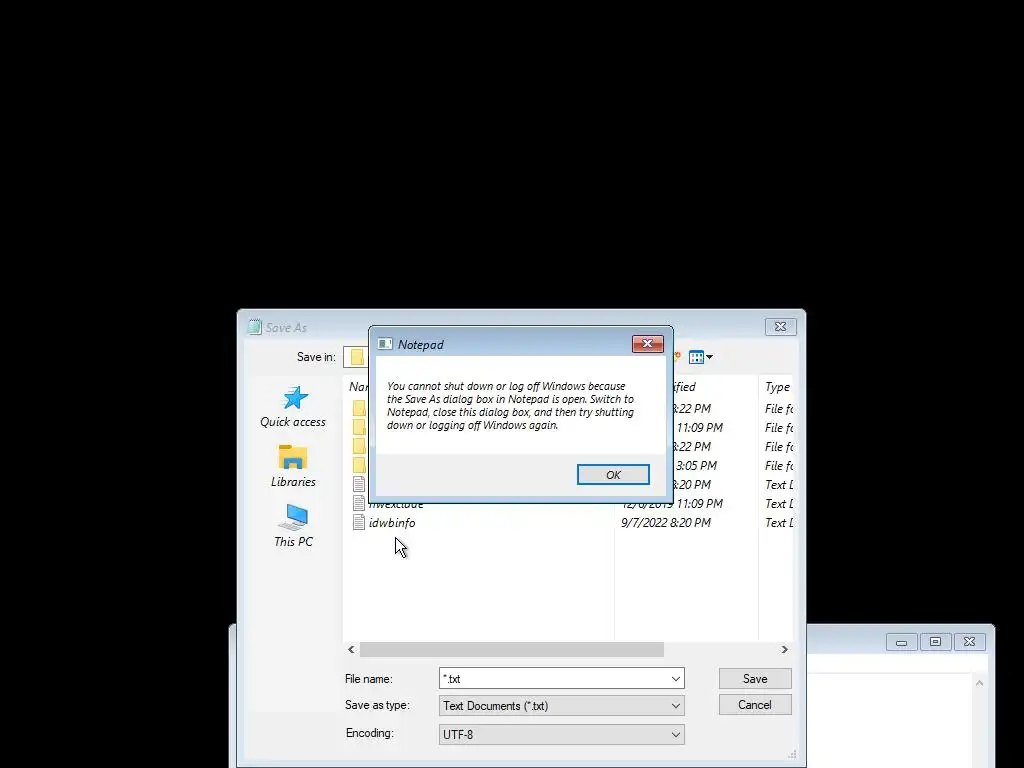
Task: Close the Save As dialog
Action: (780, 327)
